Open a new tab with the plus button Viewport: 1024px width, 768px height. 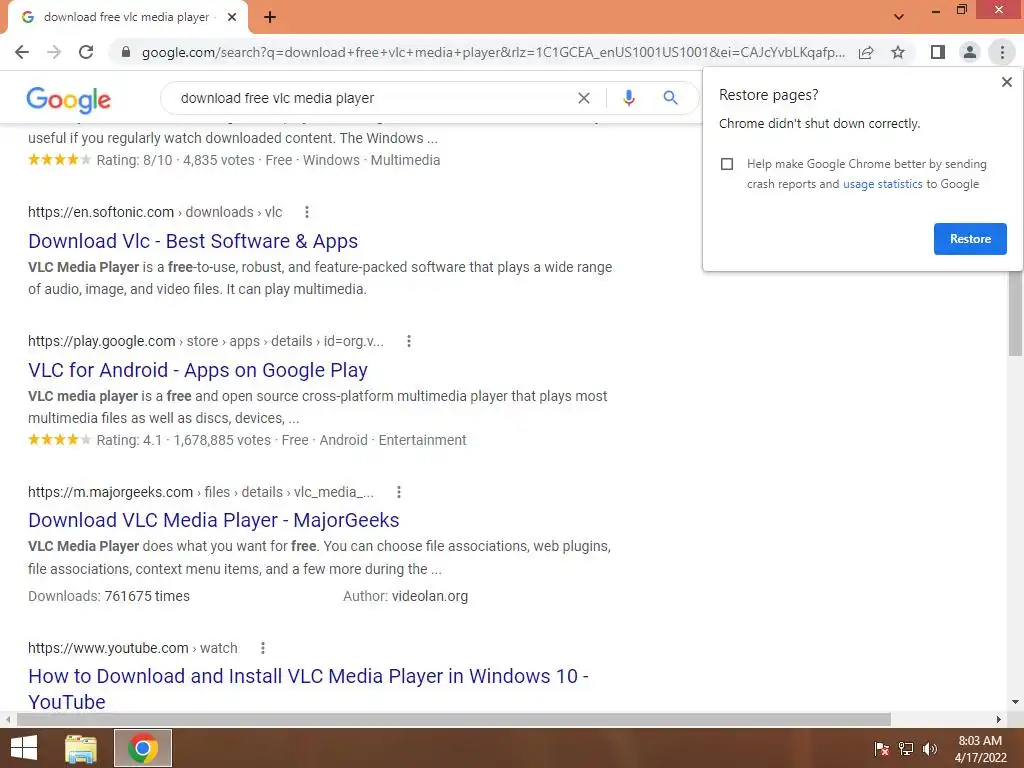[270, 18]
